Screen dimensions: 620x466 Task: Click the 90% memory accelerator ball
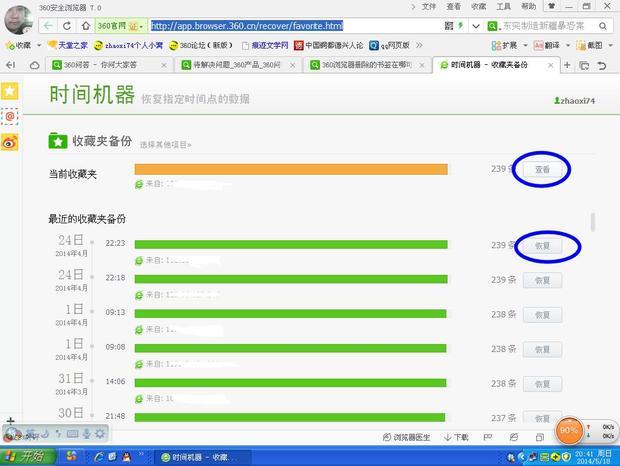click(x=569, y=431)
